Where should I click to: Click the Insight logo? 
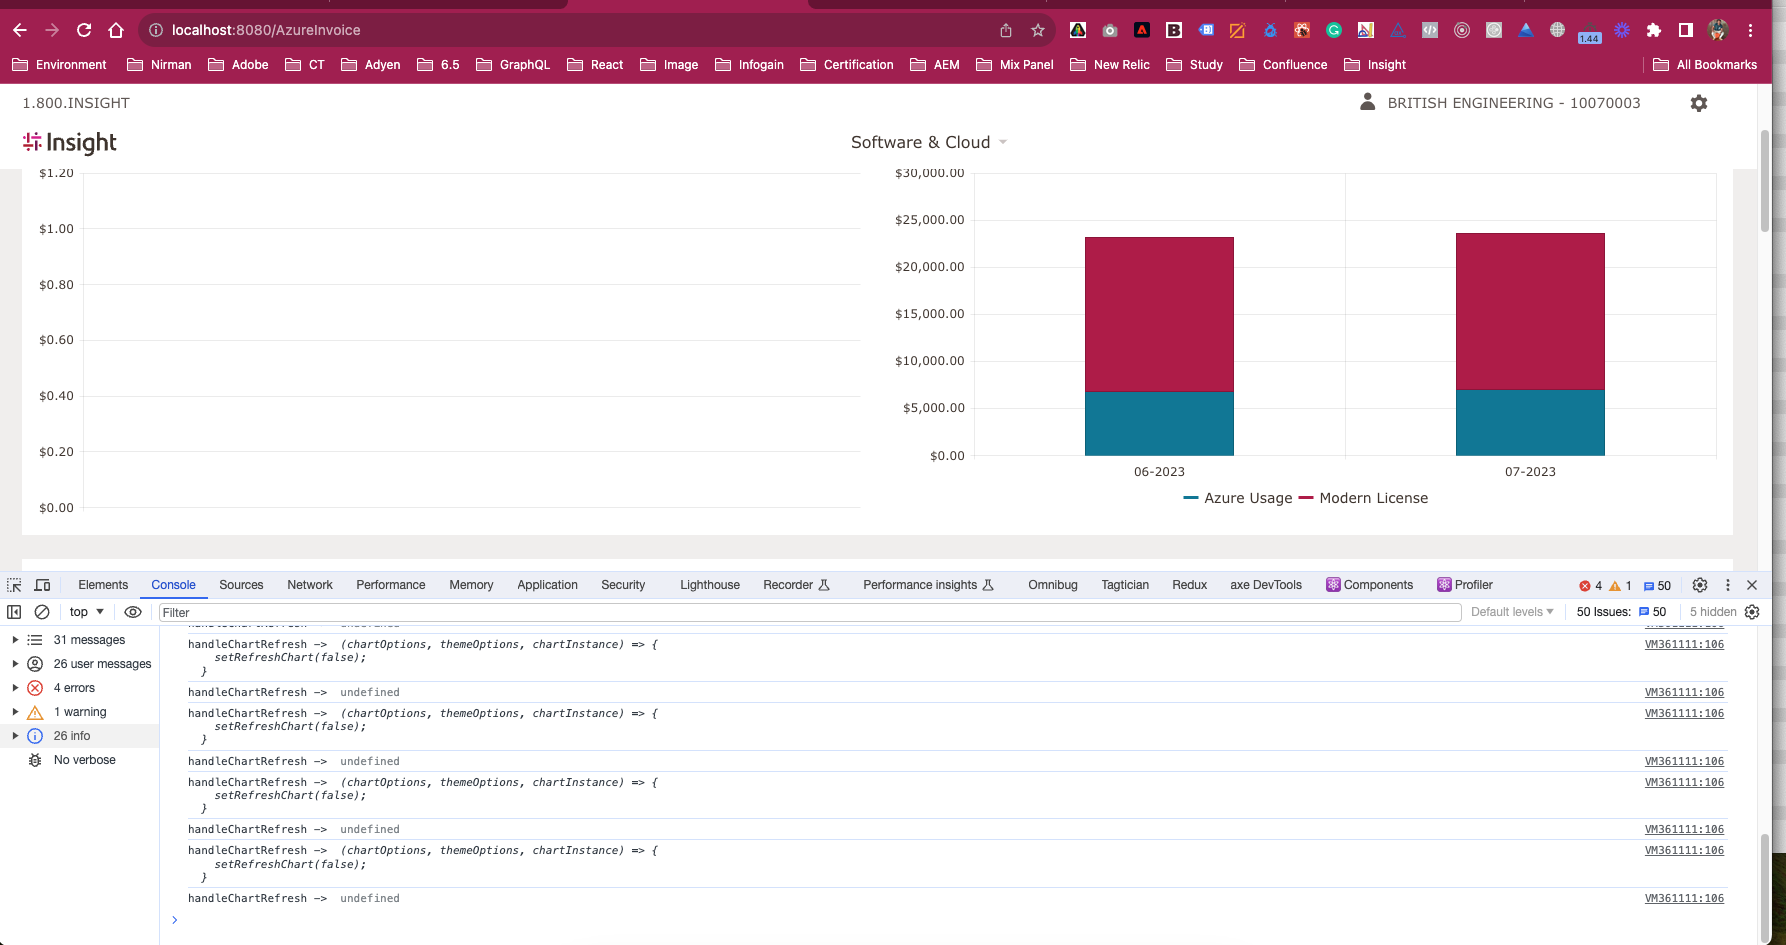point(70,143)
